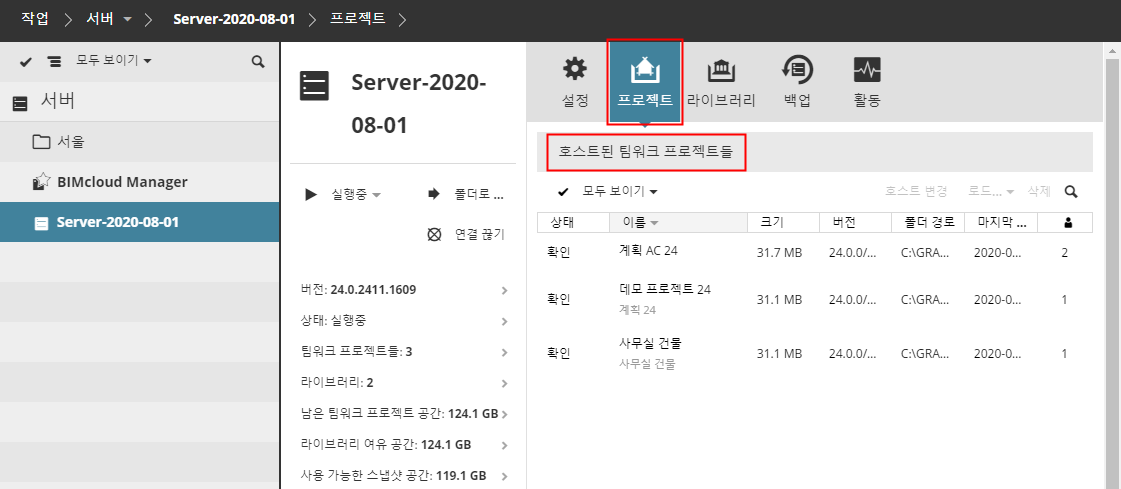Image resolution: width=1121 pixels, height=489 pixels.
Task: Click the checkmark icon in projects toolbar
Action: (563, 192)
